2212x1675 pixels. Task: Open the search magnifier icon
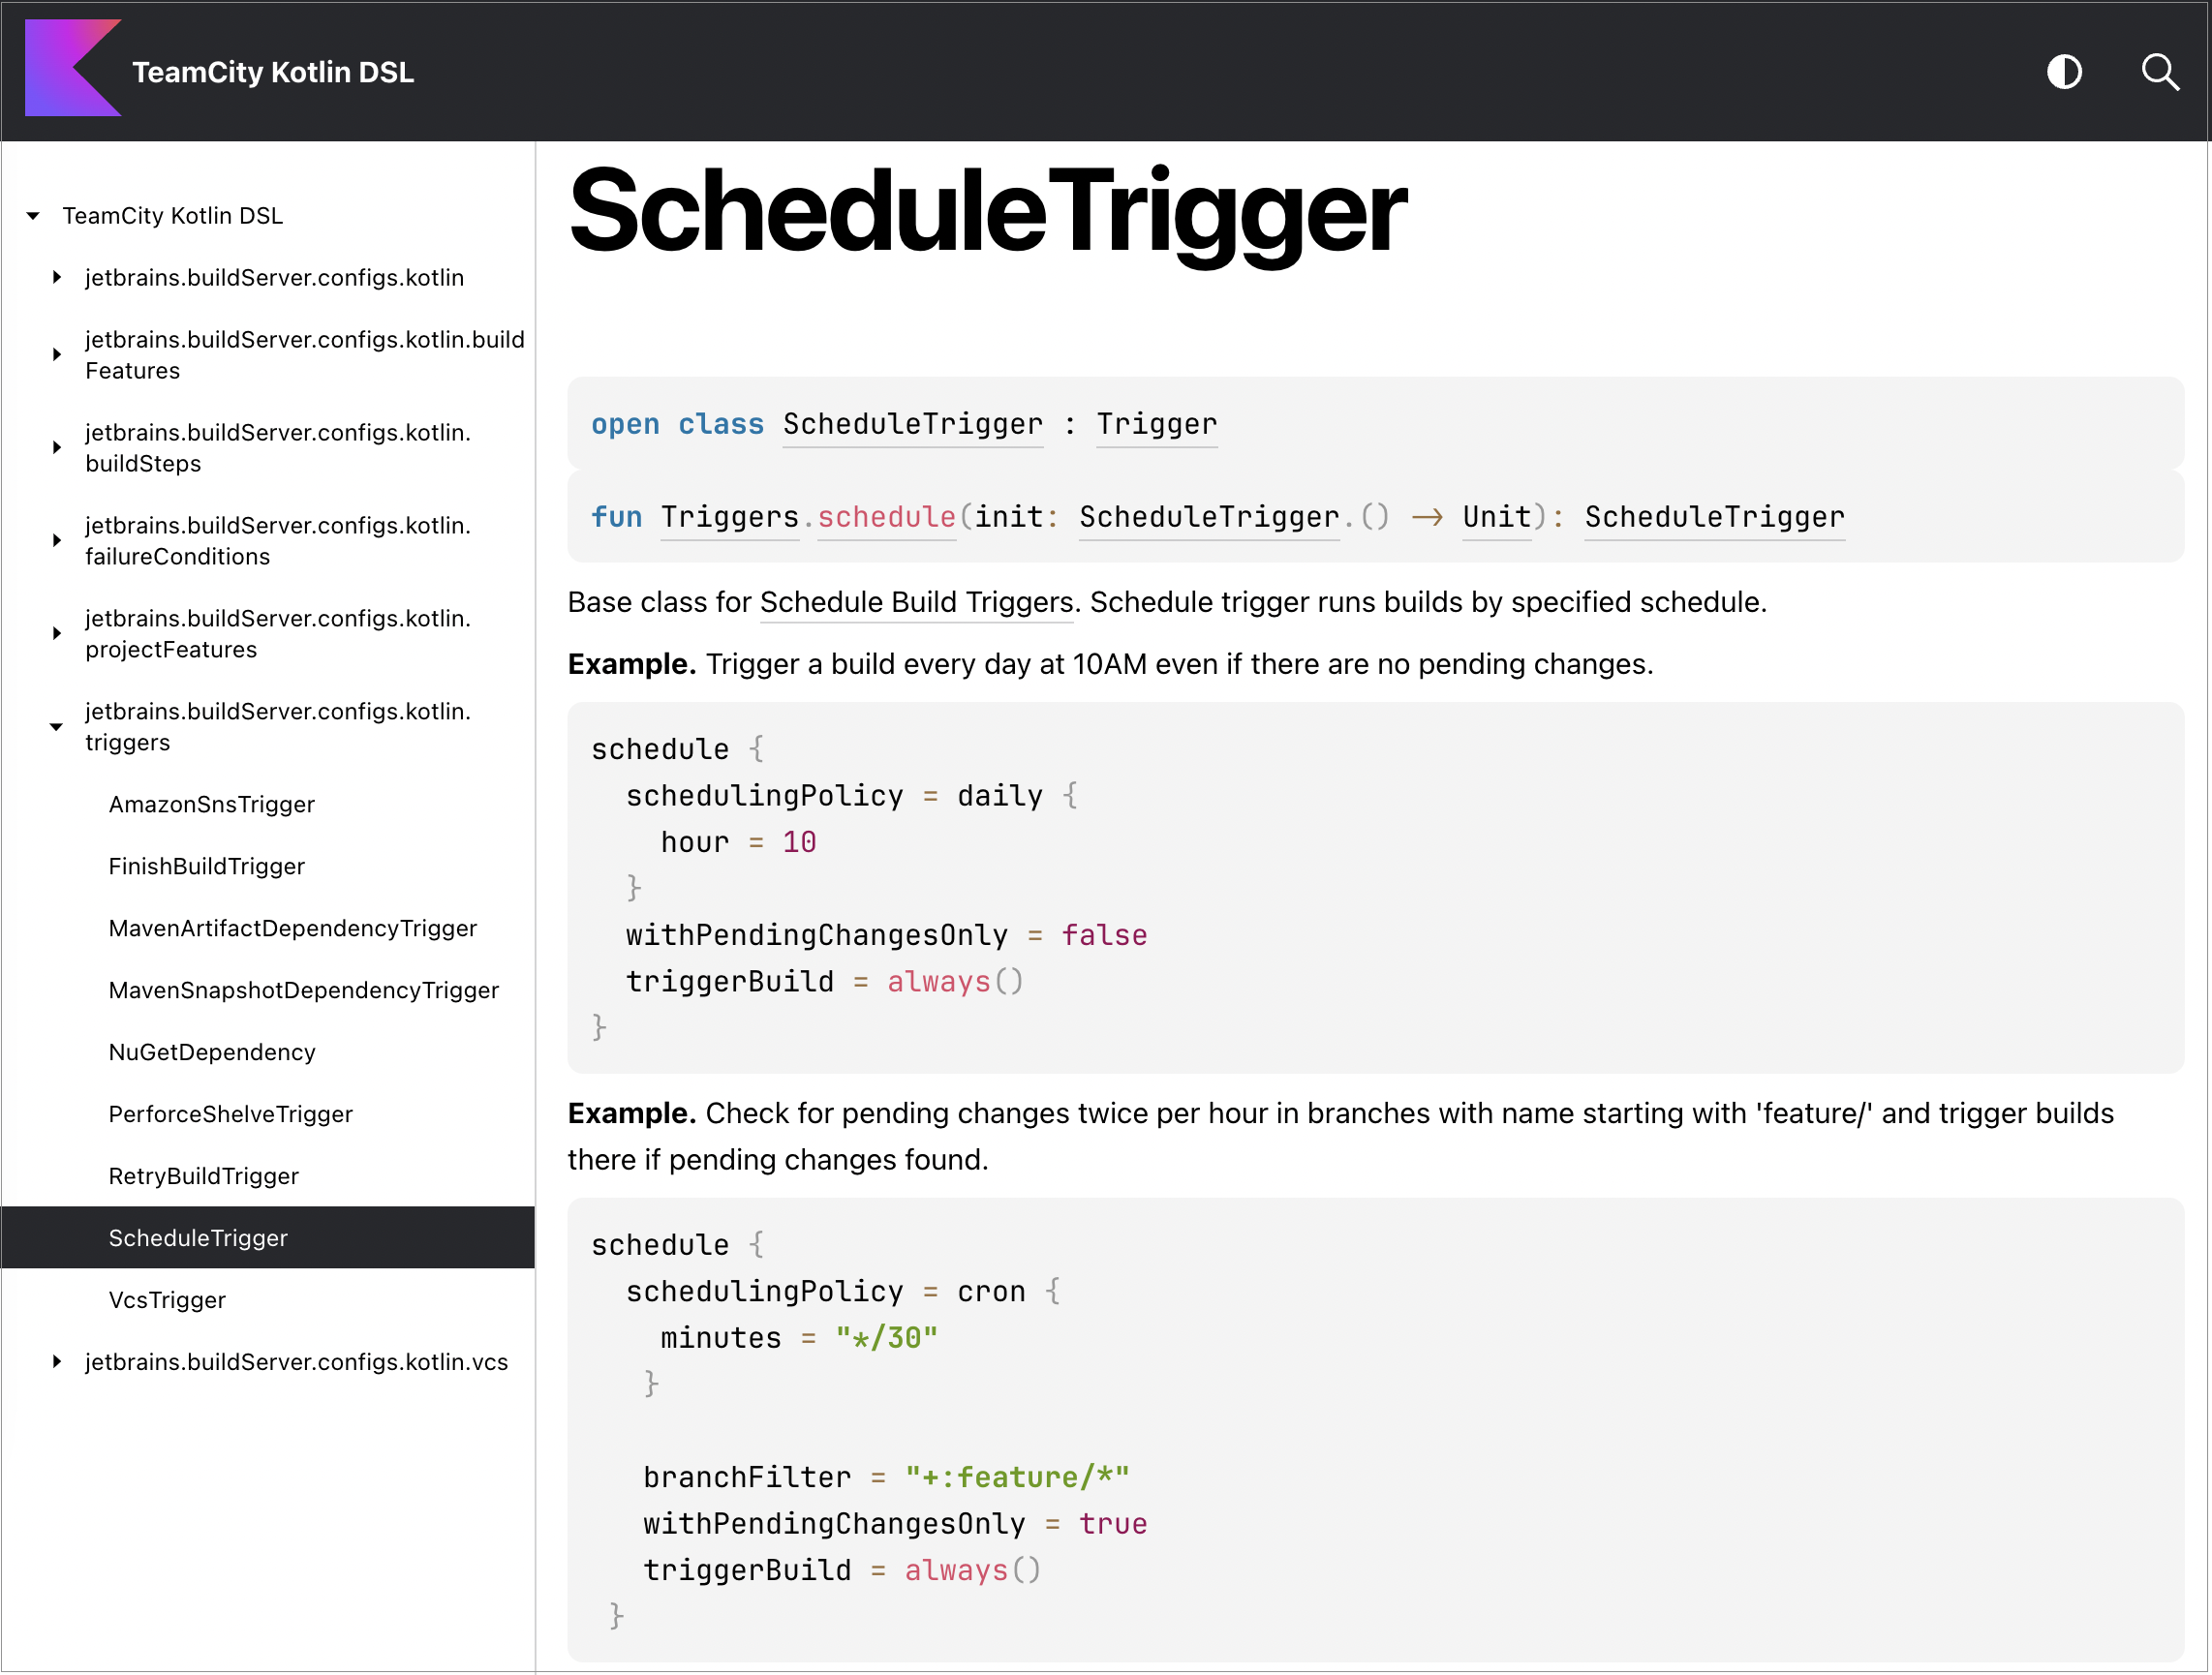[x=2160, y=72]
